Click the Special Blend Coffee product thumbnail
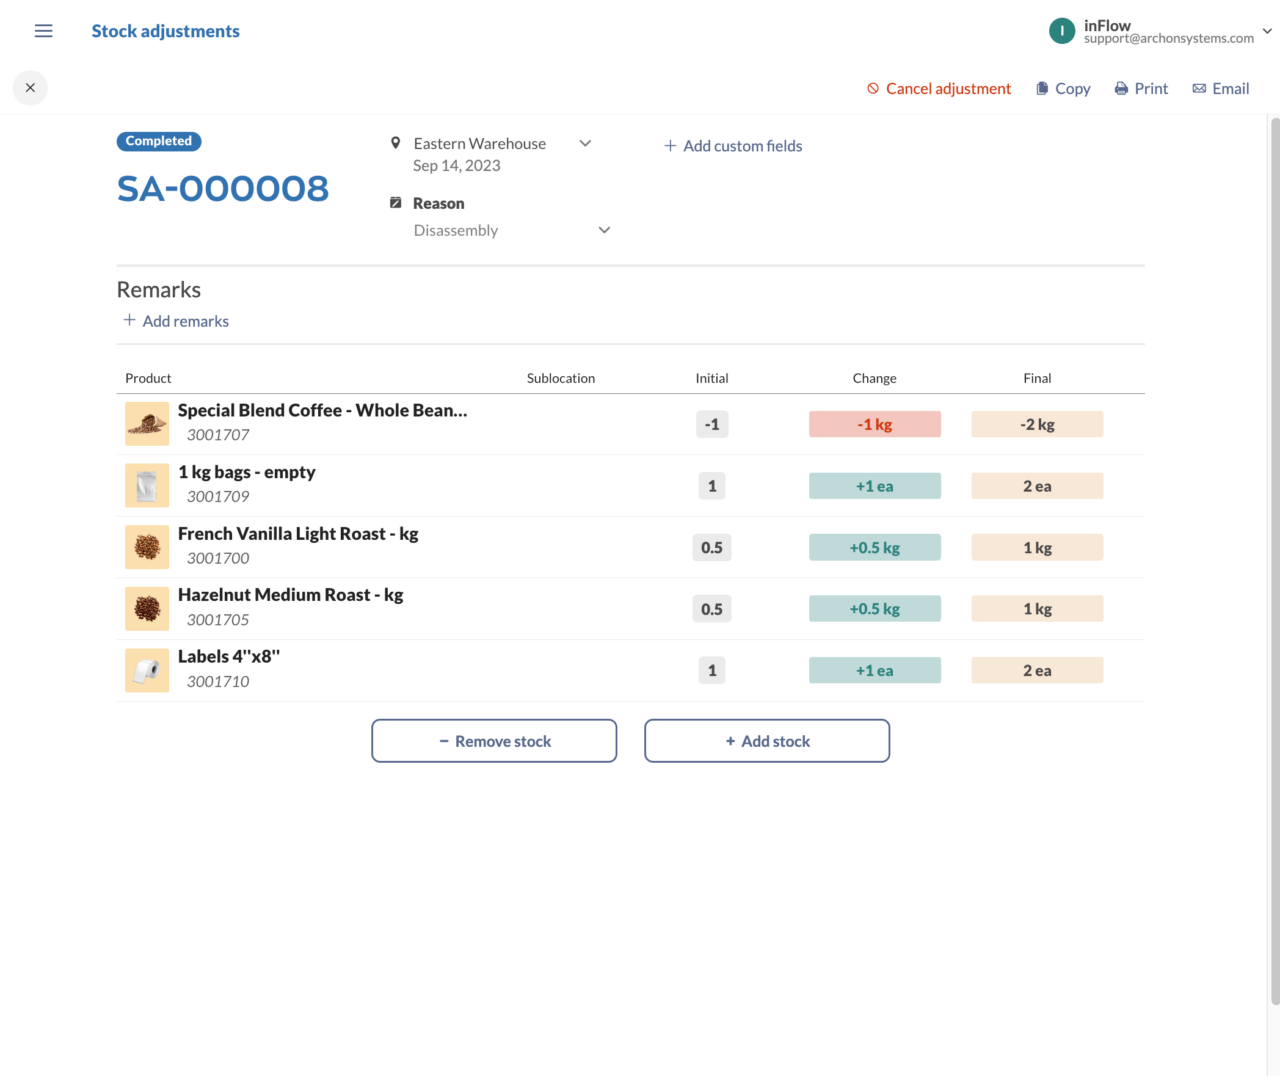Viewport: 1280px width, 1076px height. pos(147,423)
